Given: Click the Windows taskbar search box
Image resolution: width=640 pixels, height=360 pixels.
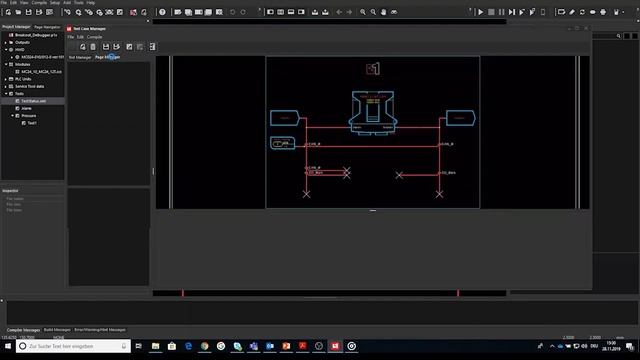Looking at the screenshot, I should click(x=73, y=346).
